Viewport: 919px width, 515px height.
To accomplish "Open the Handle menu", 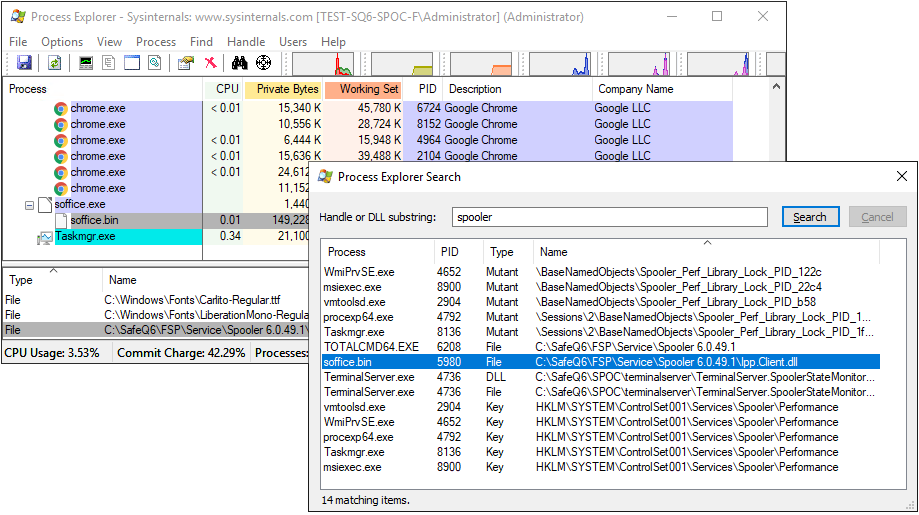I will tap(246, 42).
